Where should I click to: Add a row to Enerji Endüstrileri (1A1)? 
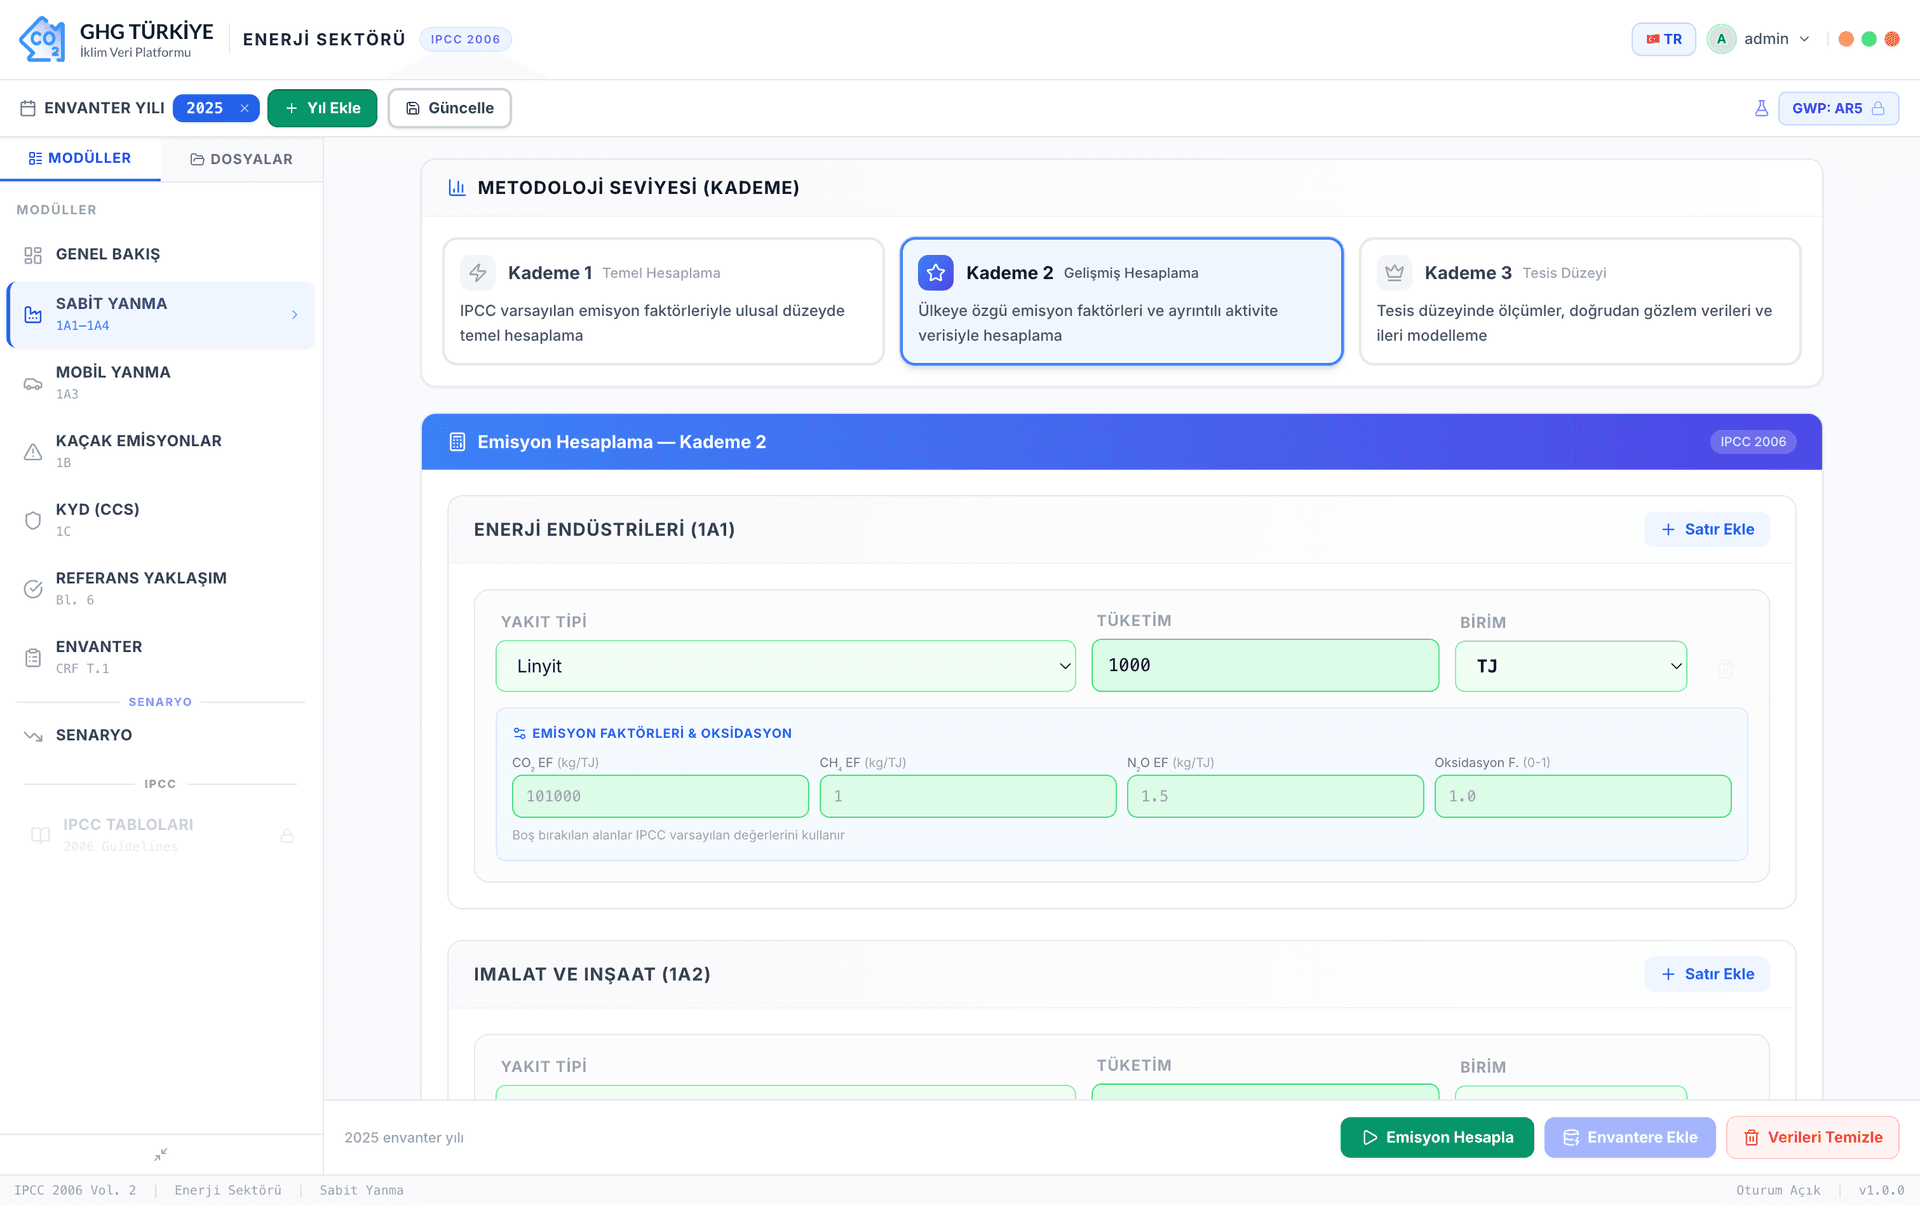pos(1707,530)
